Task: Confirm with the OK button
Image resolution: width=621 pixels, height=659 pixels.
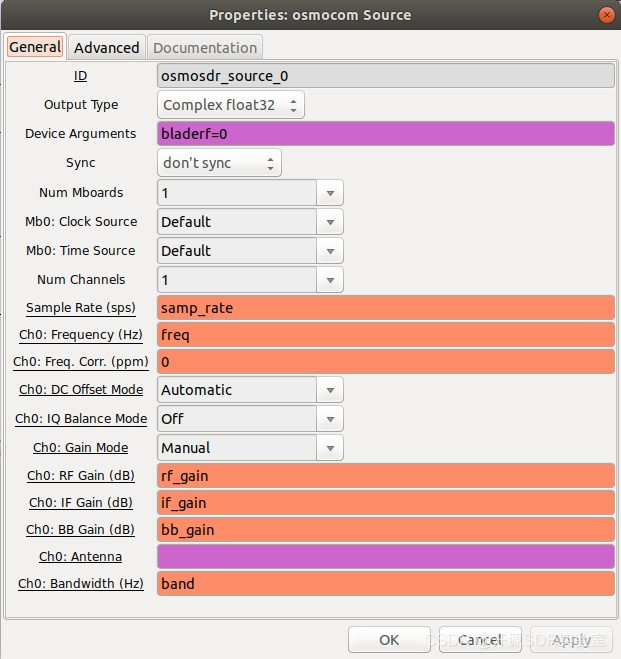Action: click(389, 640)
